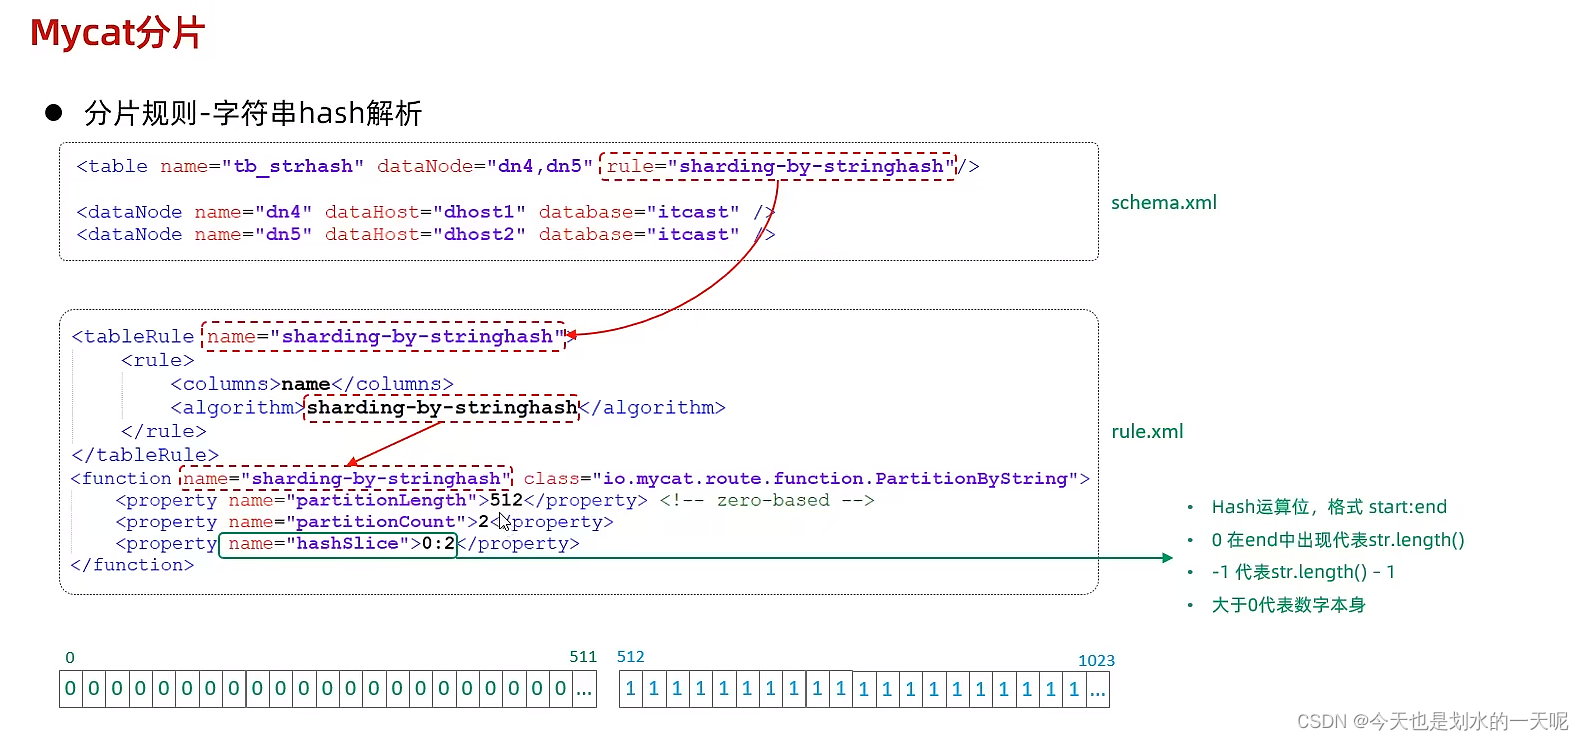Click the "..." cell ending the zeros array
Screen dimensions: 1584x741
[584, 689]
